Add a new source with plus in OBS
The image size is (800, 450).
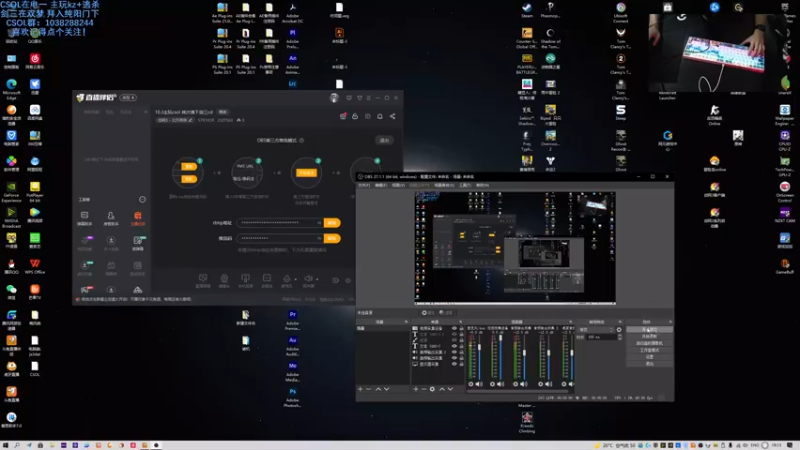pos(416,389)
